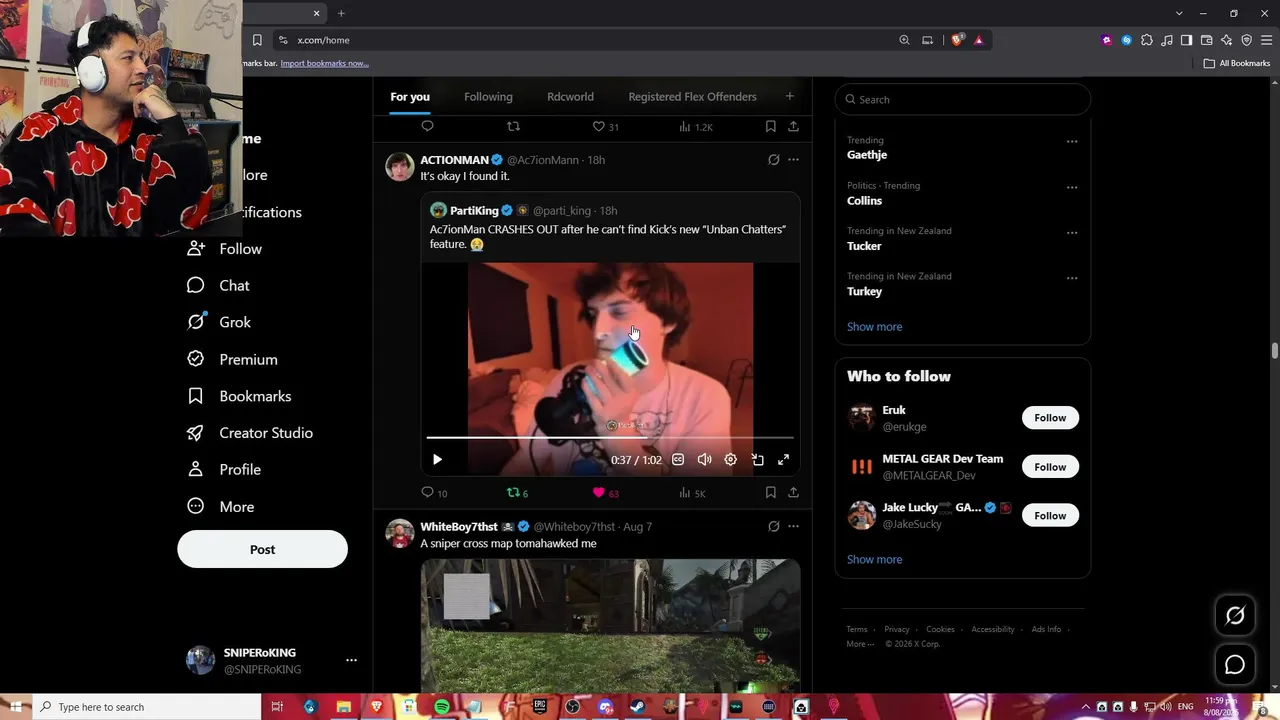
Task: Open the Follow item in the sidebar
Action: click(224, 249)
